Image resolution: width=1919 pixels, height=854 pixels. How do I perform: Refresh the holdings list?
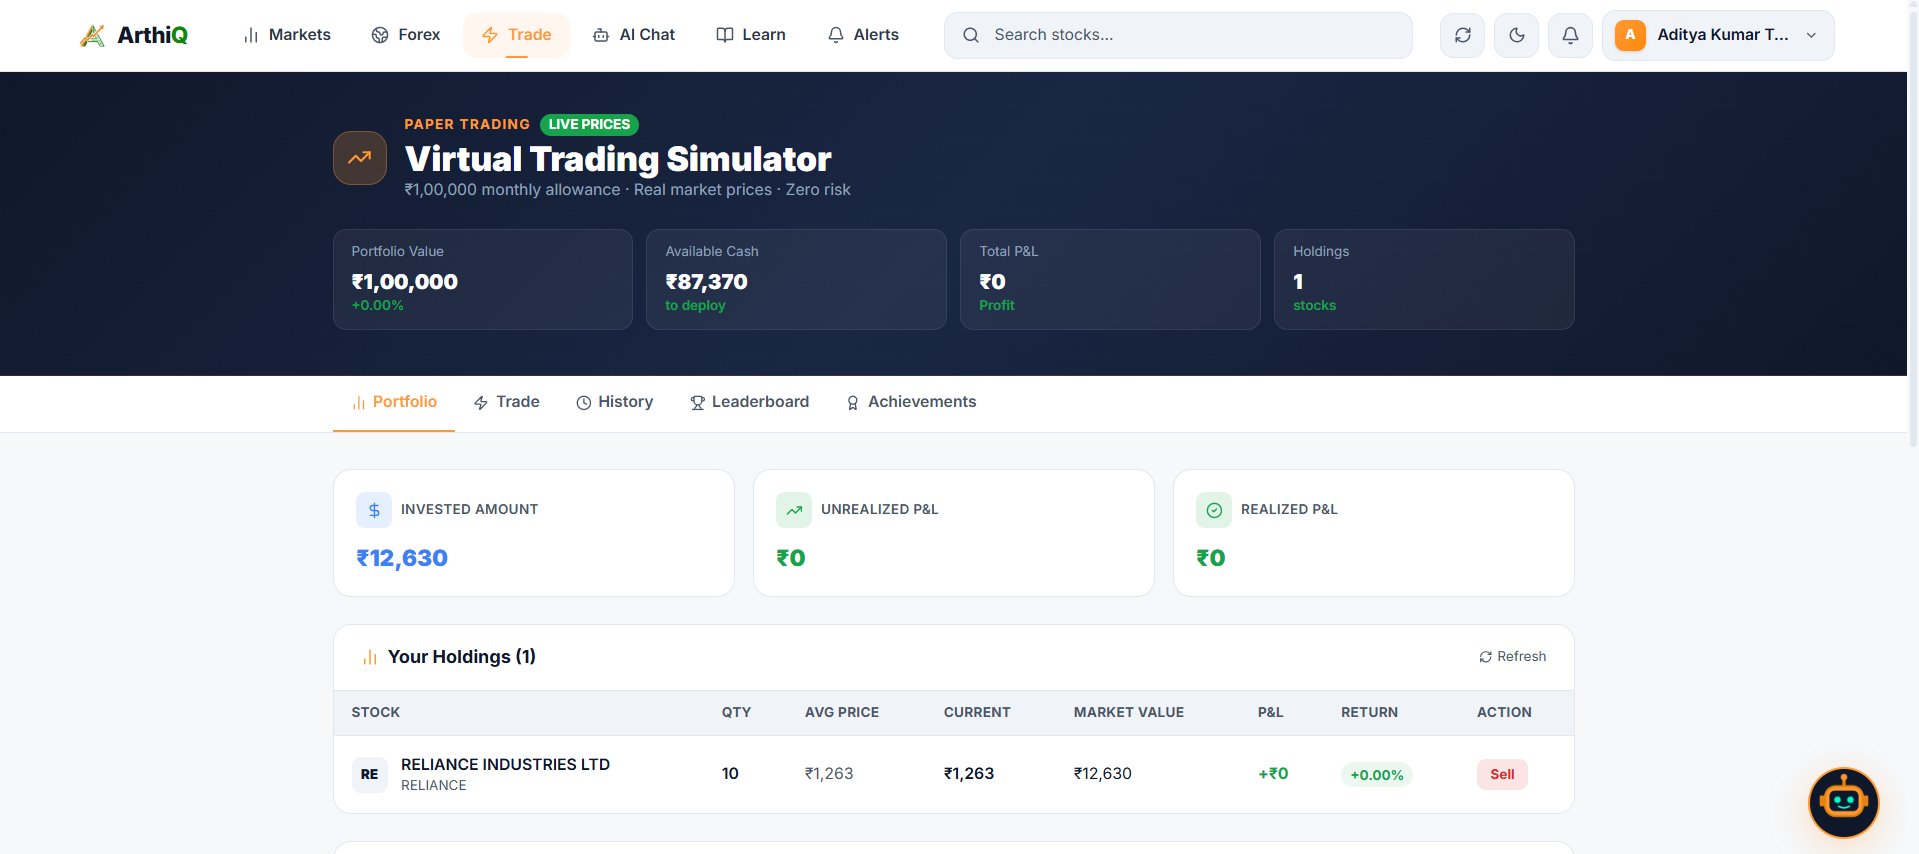coord(1512,657)
